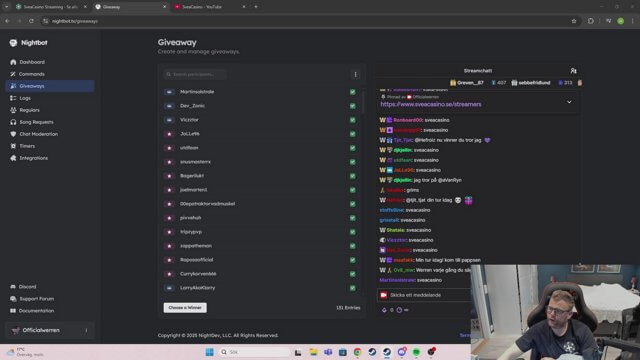Click the gift emote in chat message
Image resolution: width=640 pixels, height=360 pixels.
tap(469, 200)
